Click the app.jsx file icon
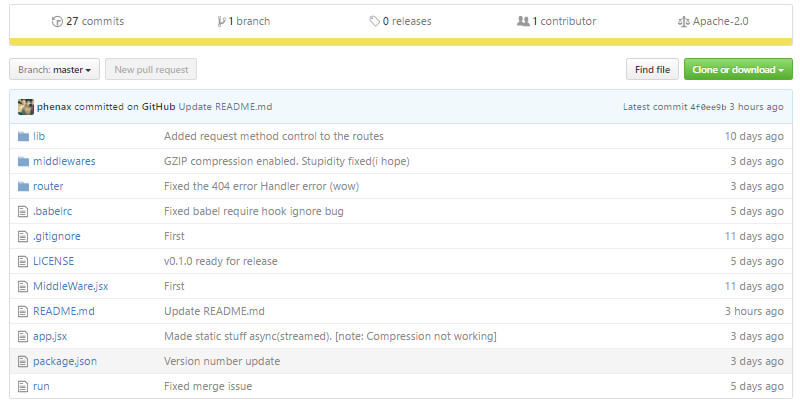The height and width of the screenshot is (400, 800). pyautogui.click(x=22, y=336)
